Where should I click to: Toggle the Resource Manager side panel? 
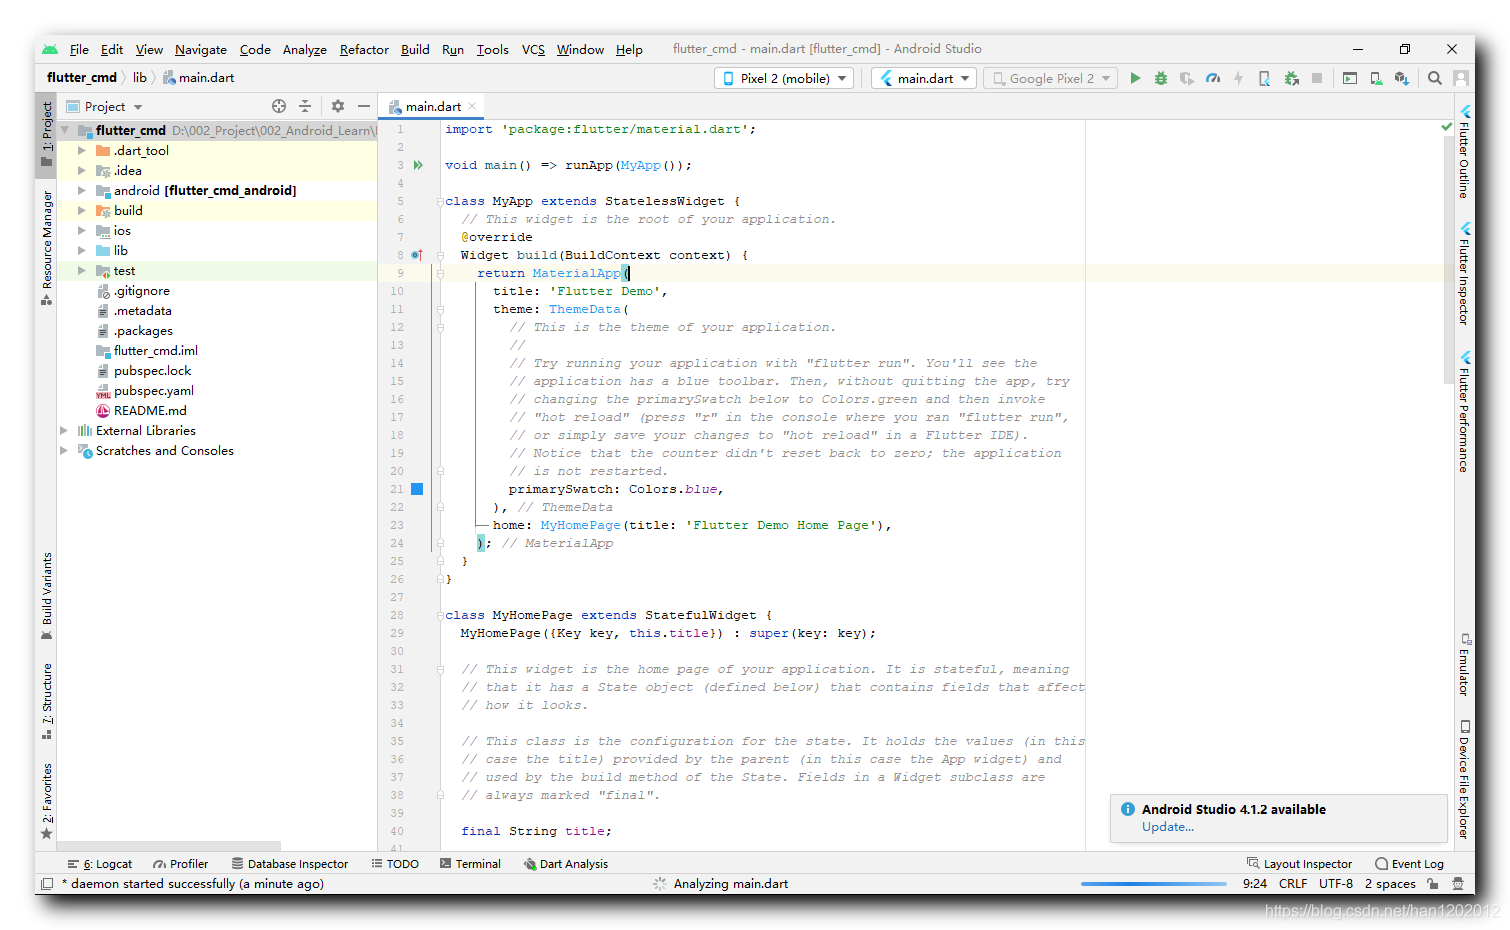pos(46,247)
